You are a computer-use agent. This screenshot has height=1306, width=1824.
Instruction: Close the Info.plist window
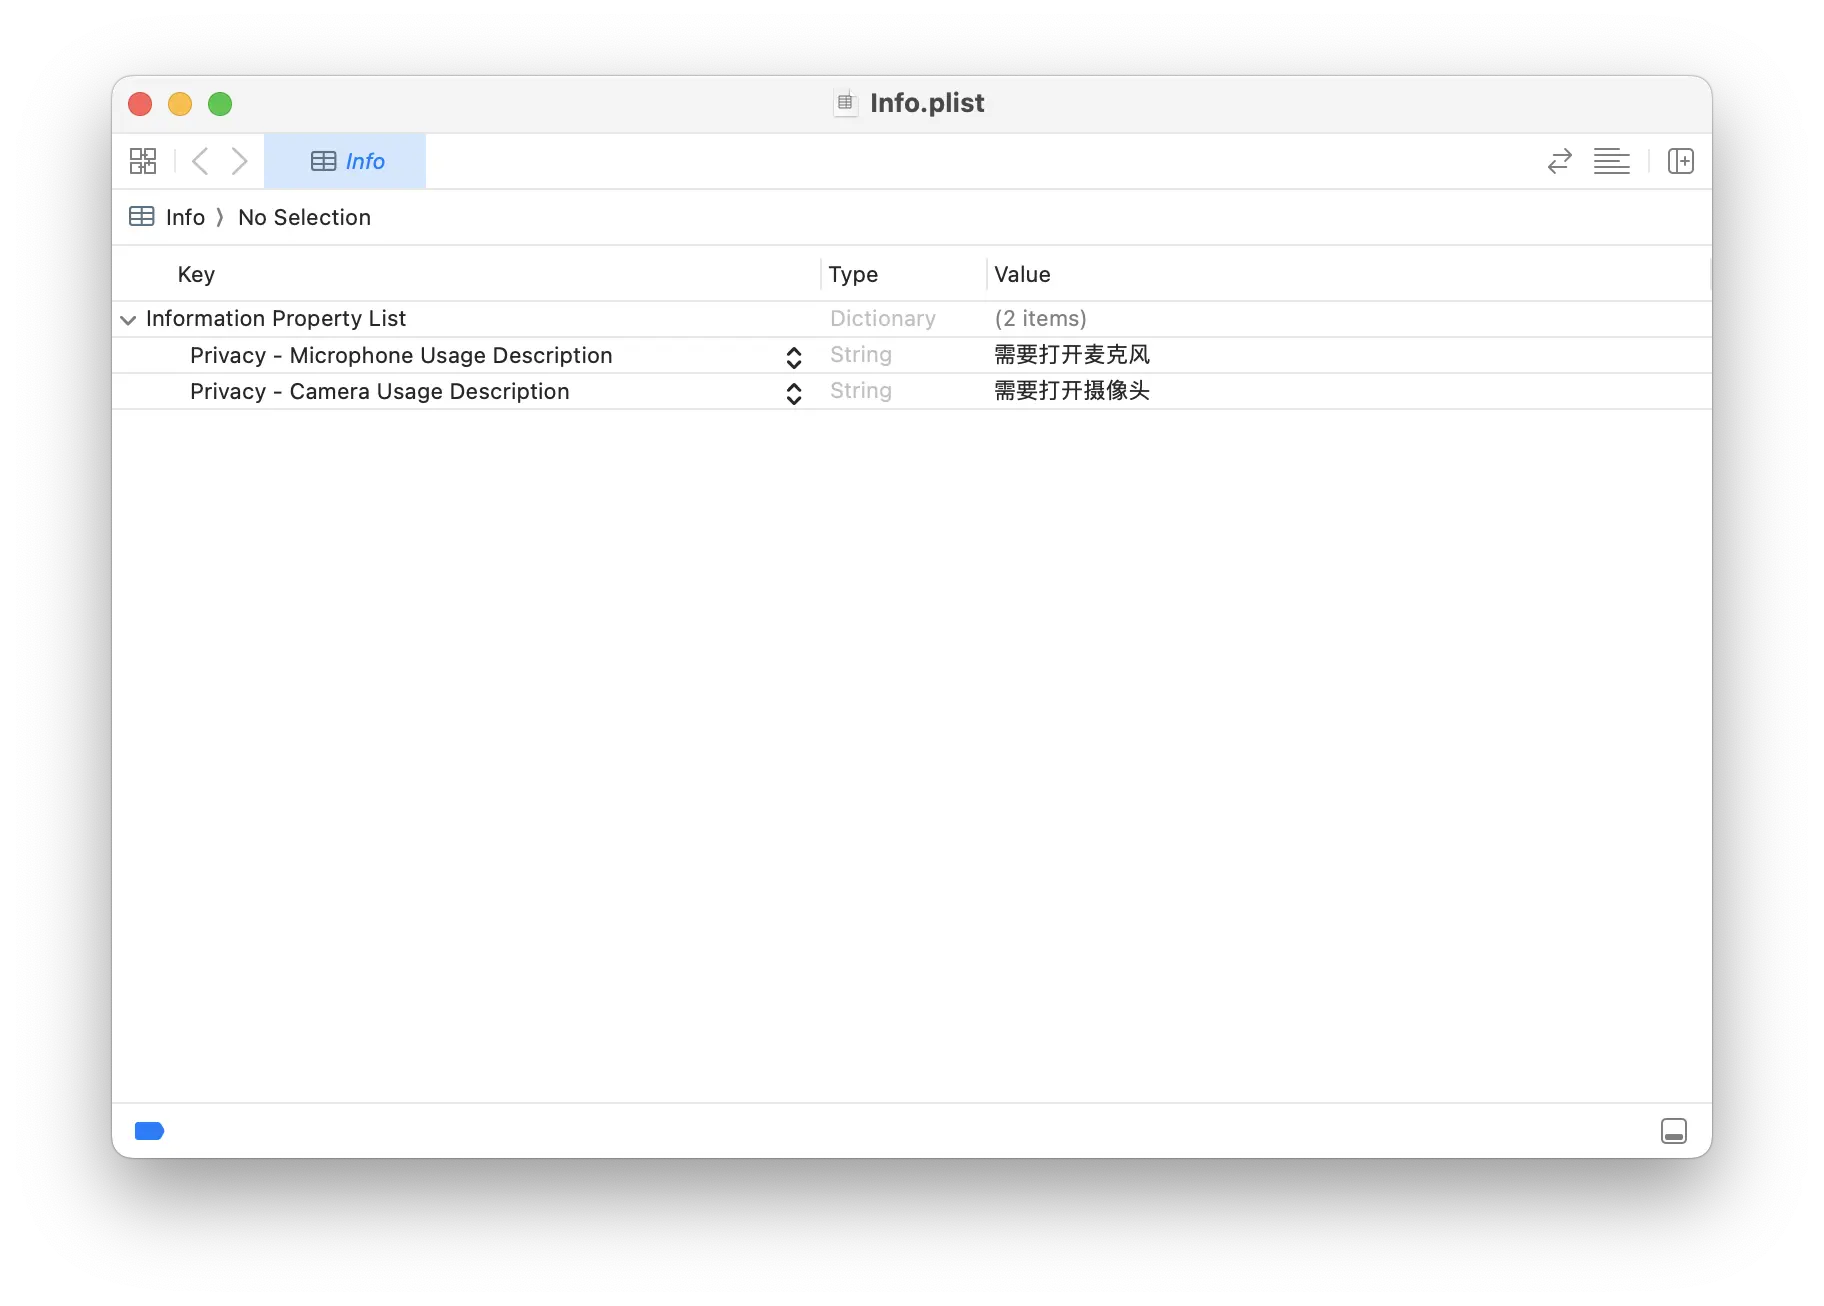140,104
